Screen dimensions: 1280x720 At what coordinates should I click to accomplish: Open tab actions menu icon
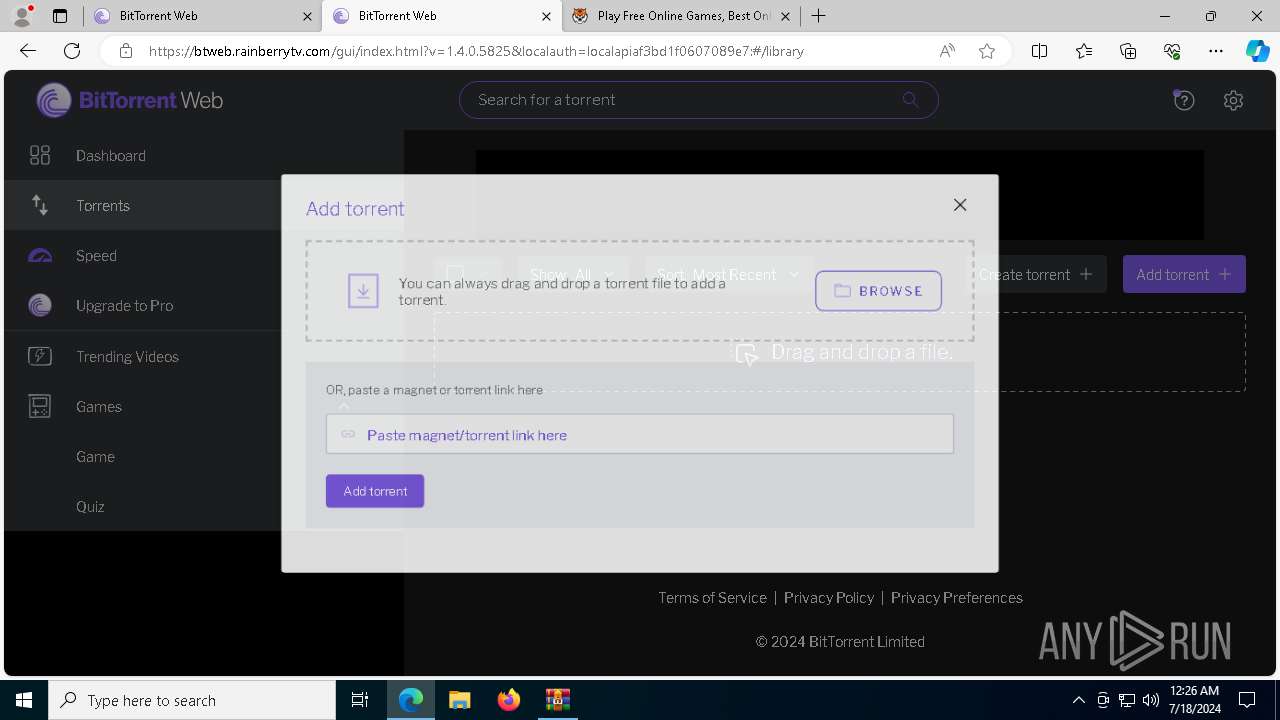pyautogui.click(x=60, y=16)
